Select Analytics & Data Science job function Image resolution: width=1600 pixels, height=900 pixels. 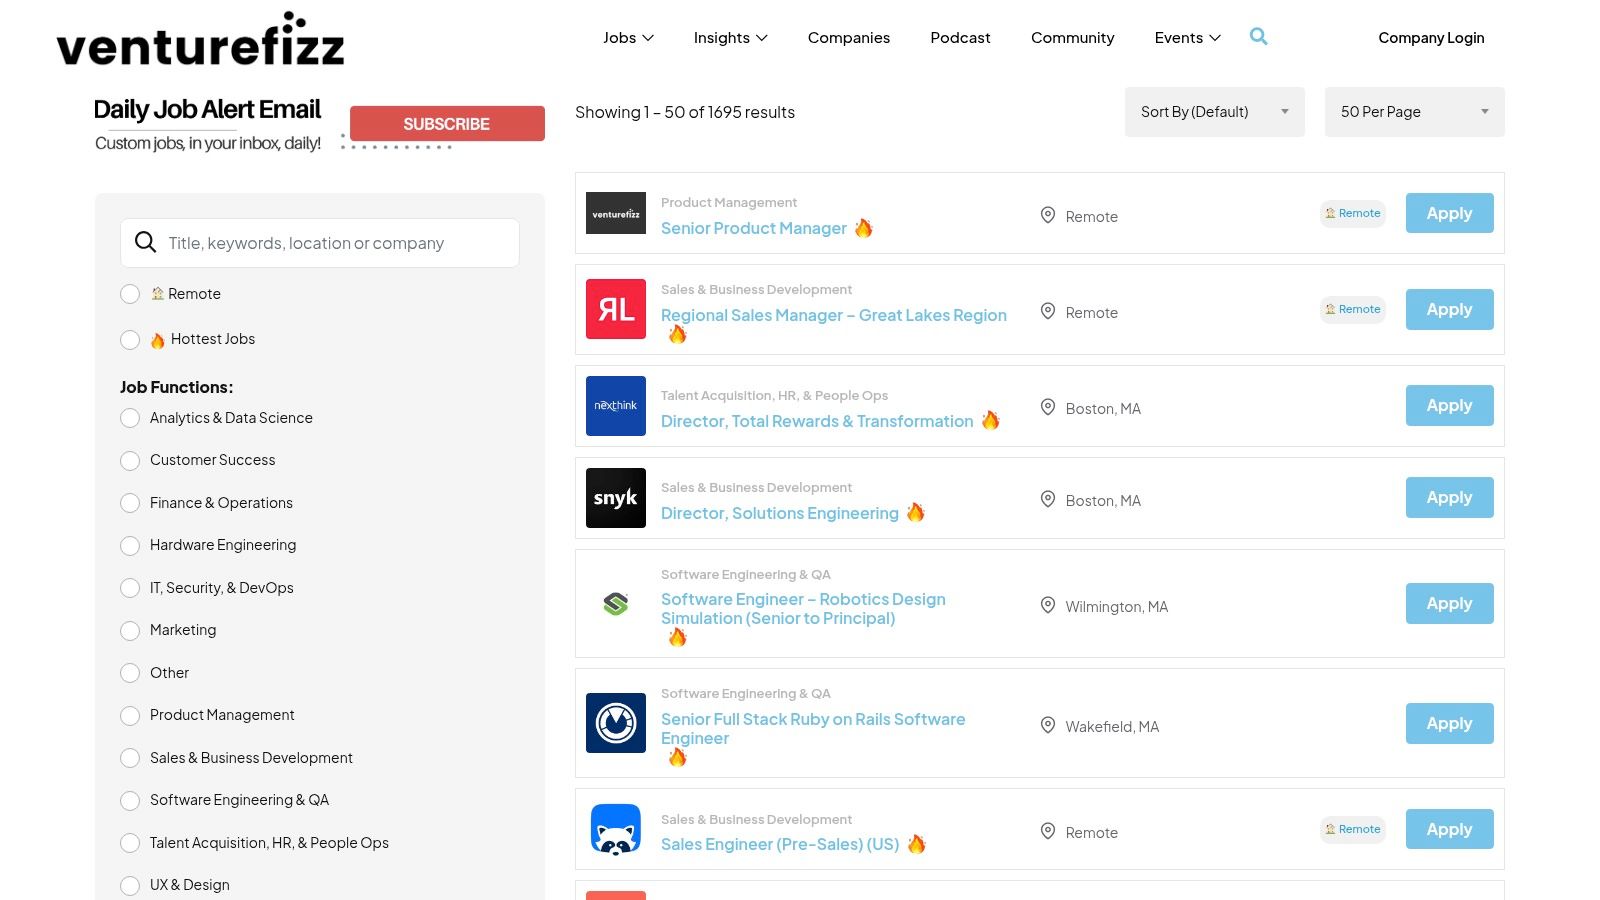click(130, 418)
